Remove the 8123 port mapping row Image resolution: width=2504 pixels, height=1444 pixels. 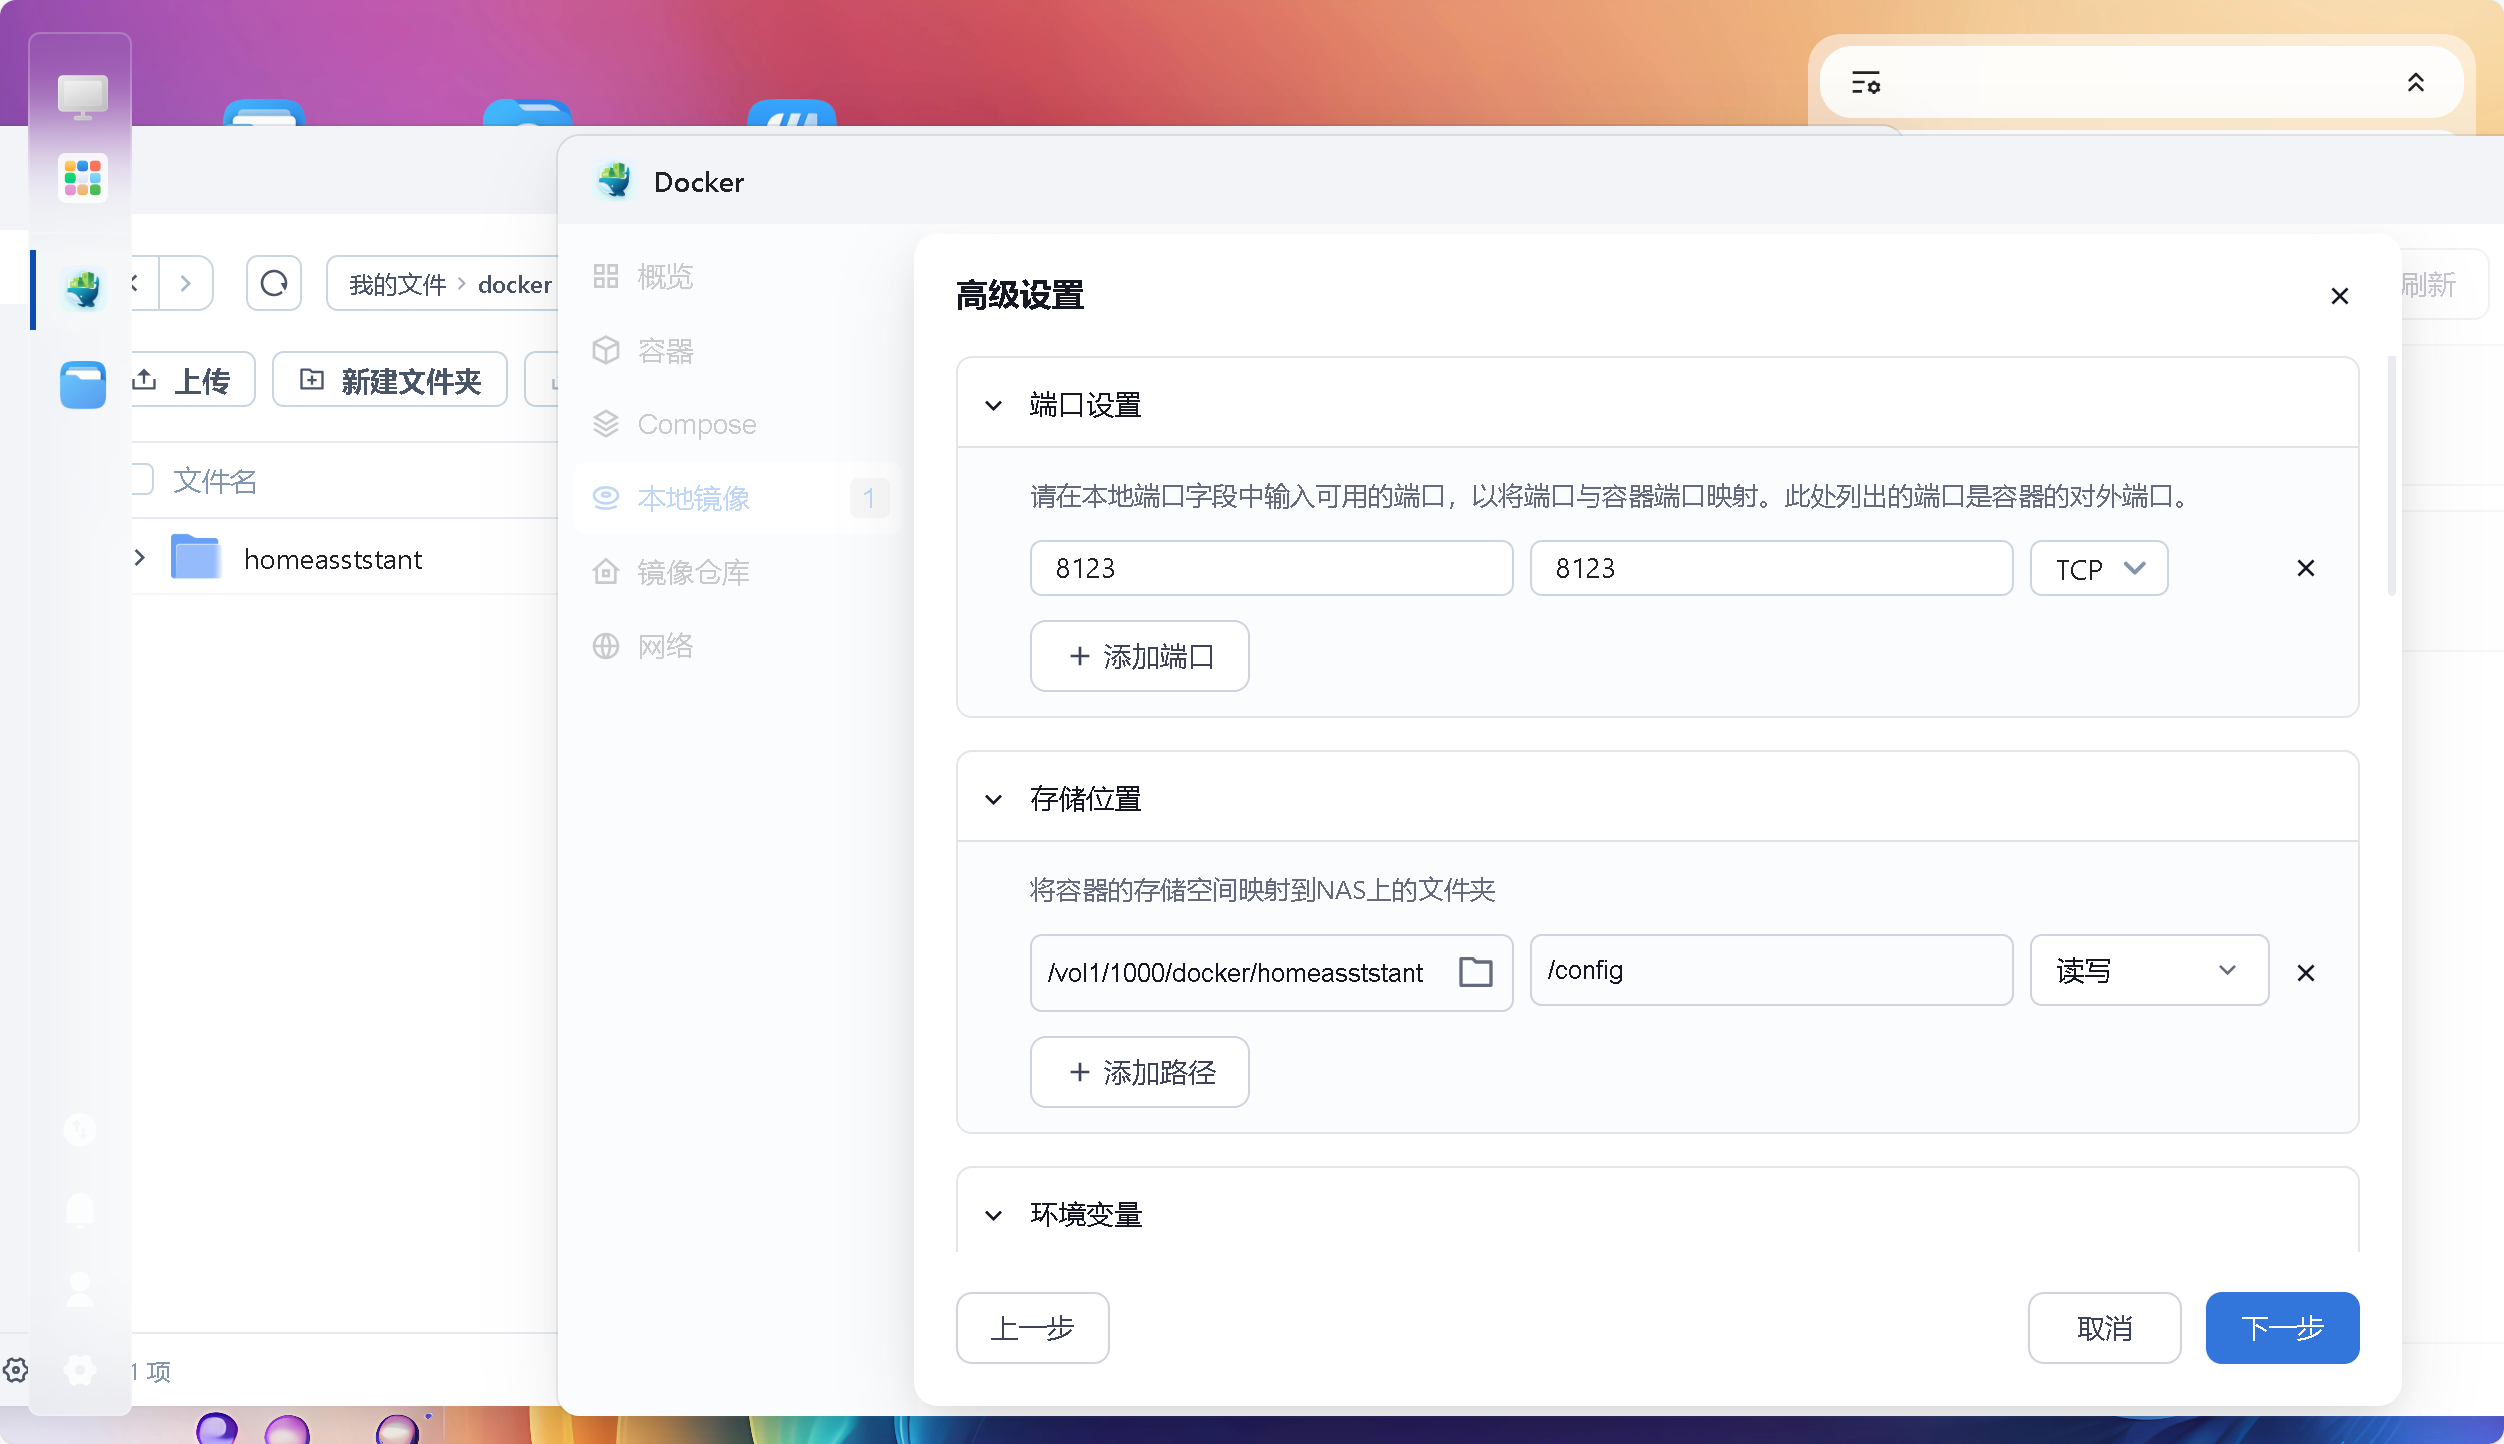pyautogui.click(x=2305, y=568)
